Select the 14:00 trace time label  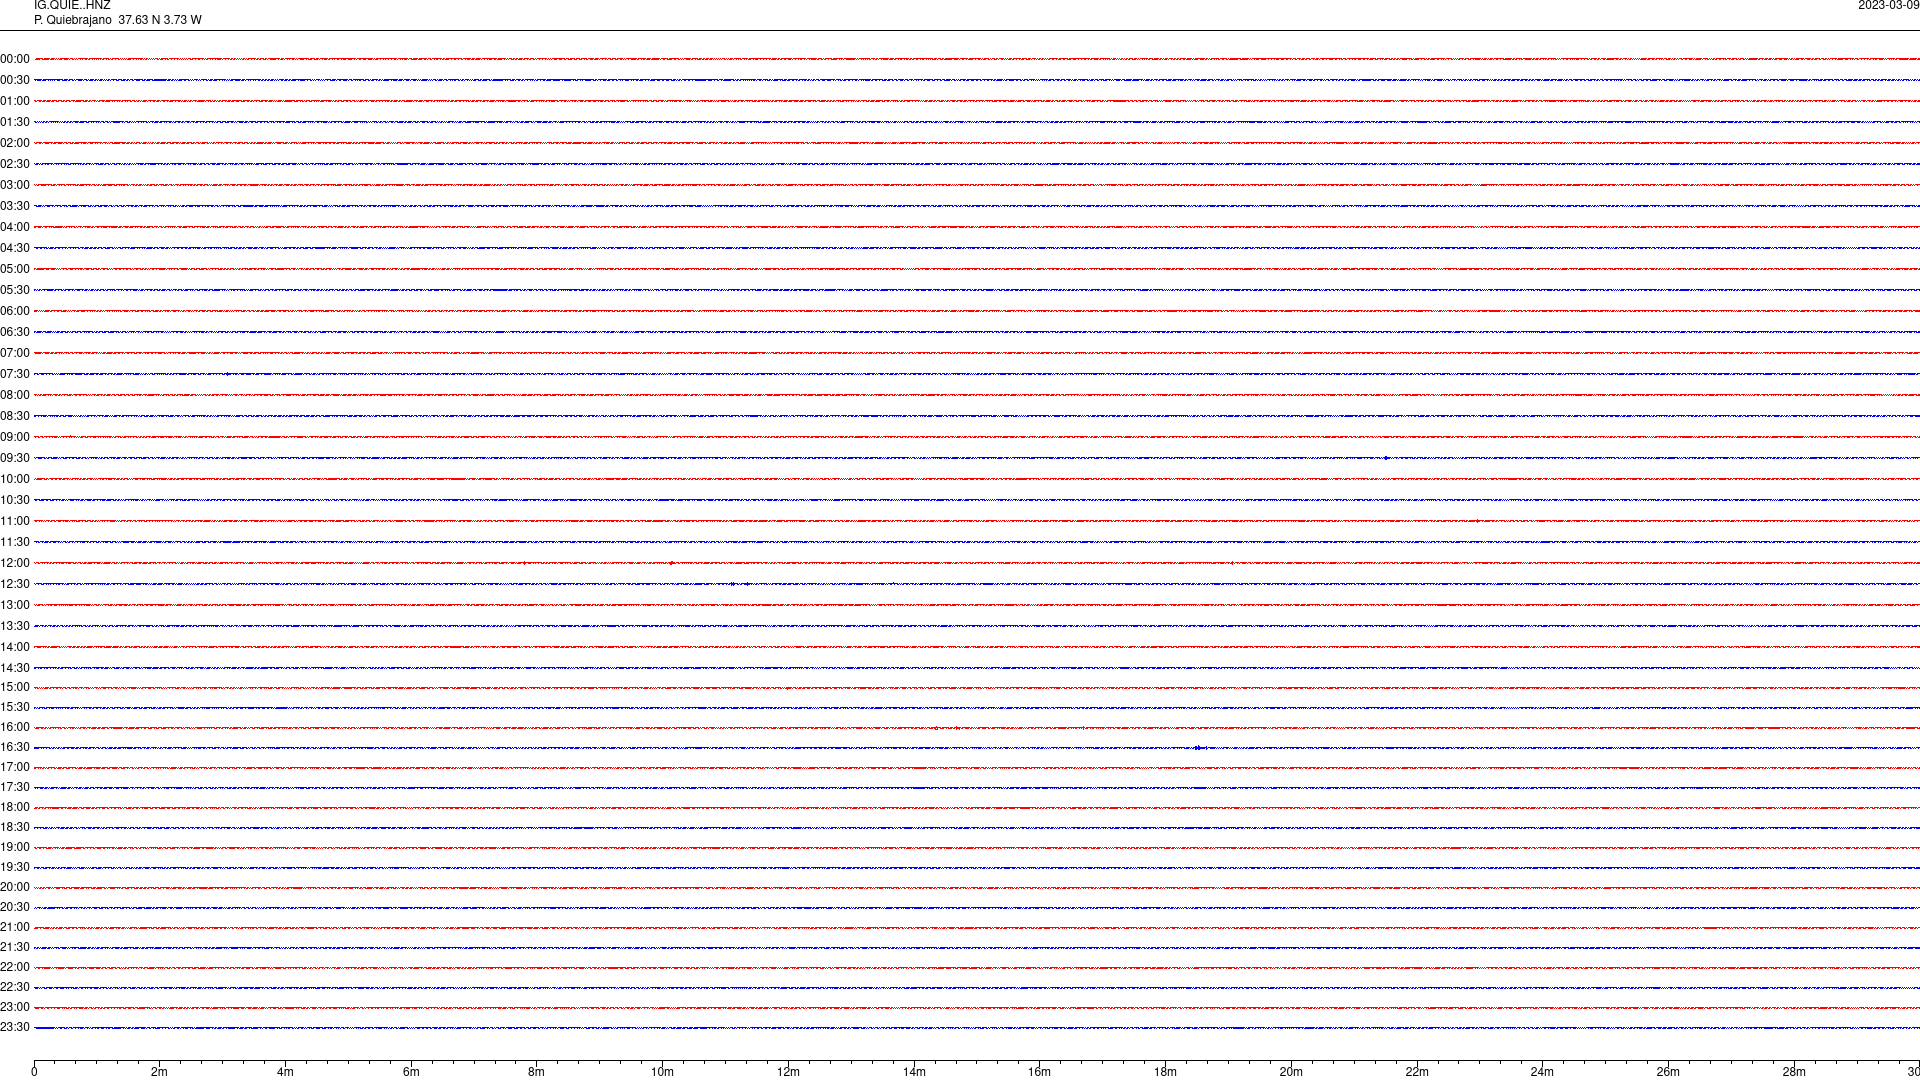(15, 647)
